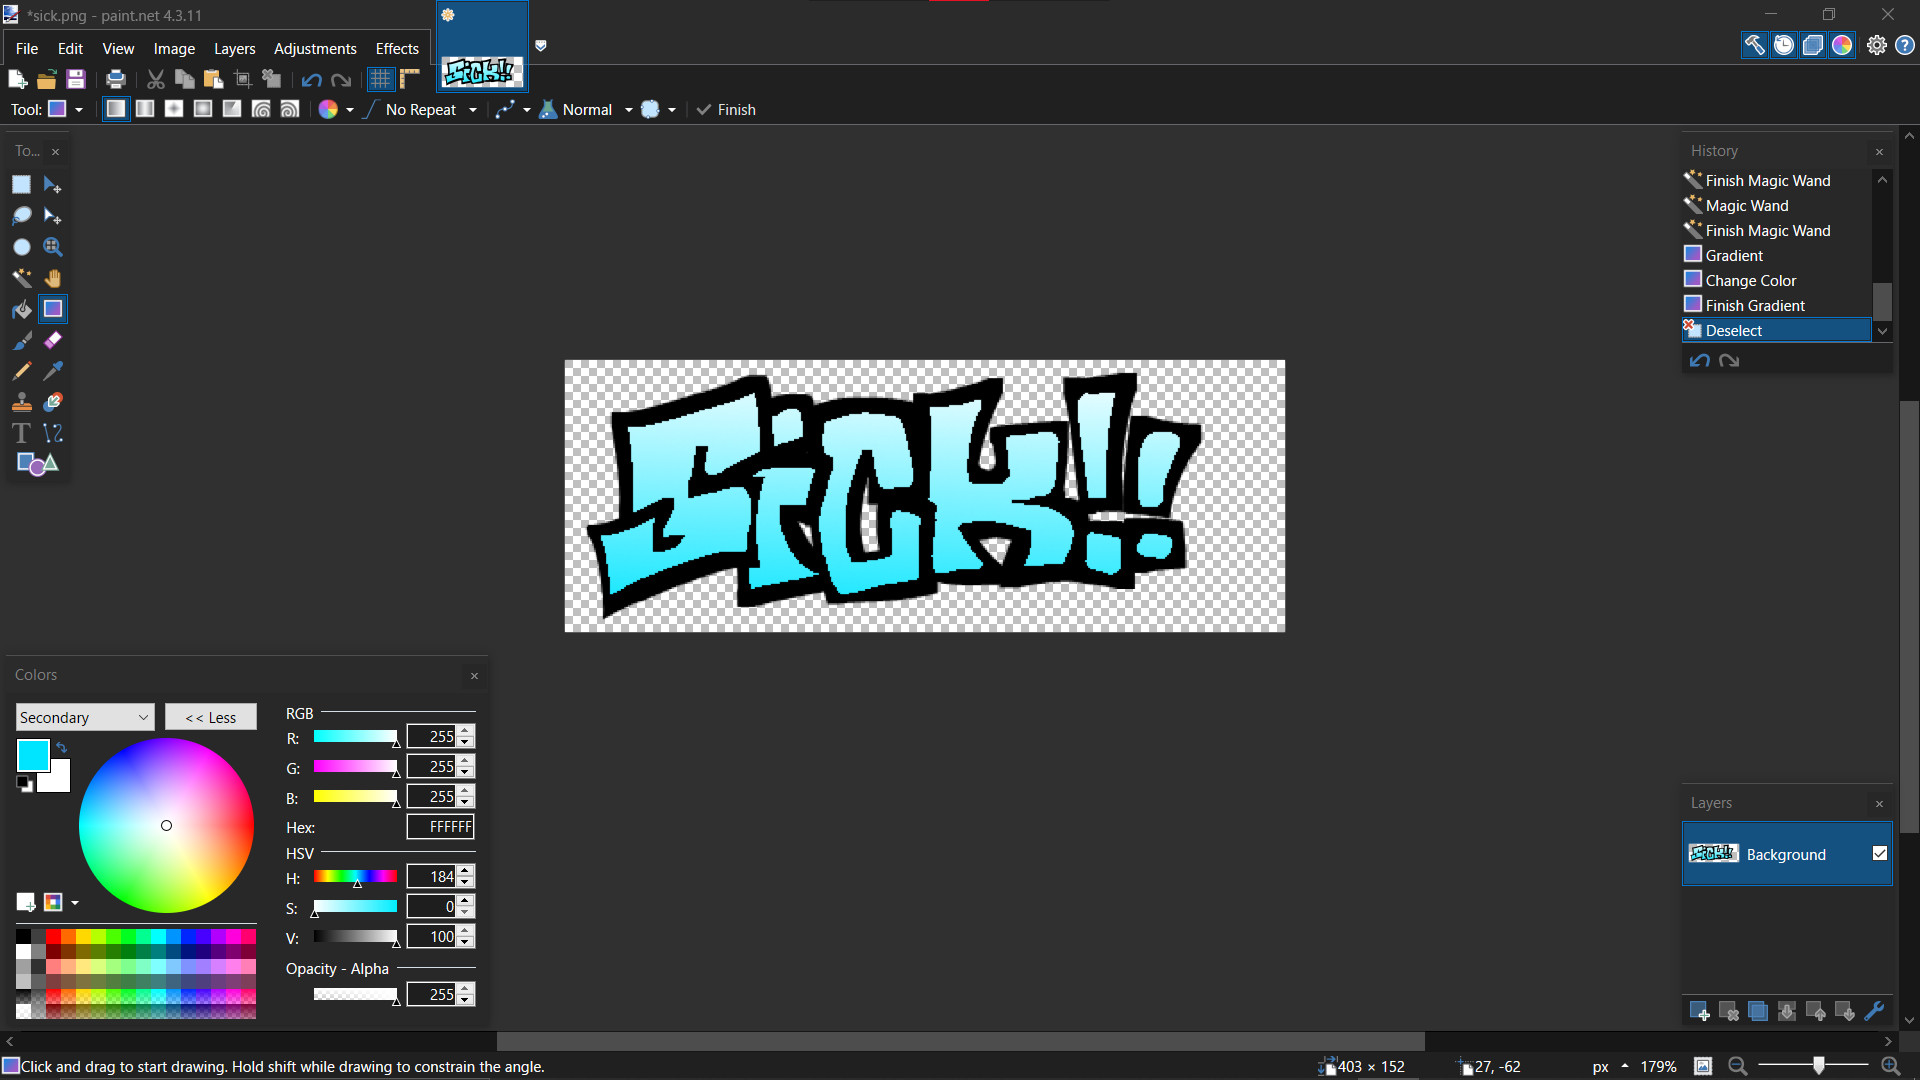This screenshot has width=1920, height=1080.
Task: Toggle visibility checkbox of the Background layer
Action: [1880, 854]
